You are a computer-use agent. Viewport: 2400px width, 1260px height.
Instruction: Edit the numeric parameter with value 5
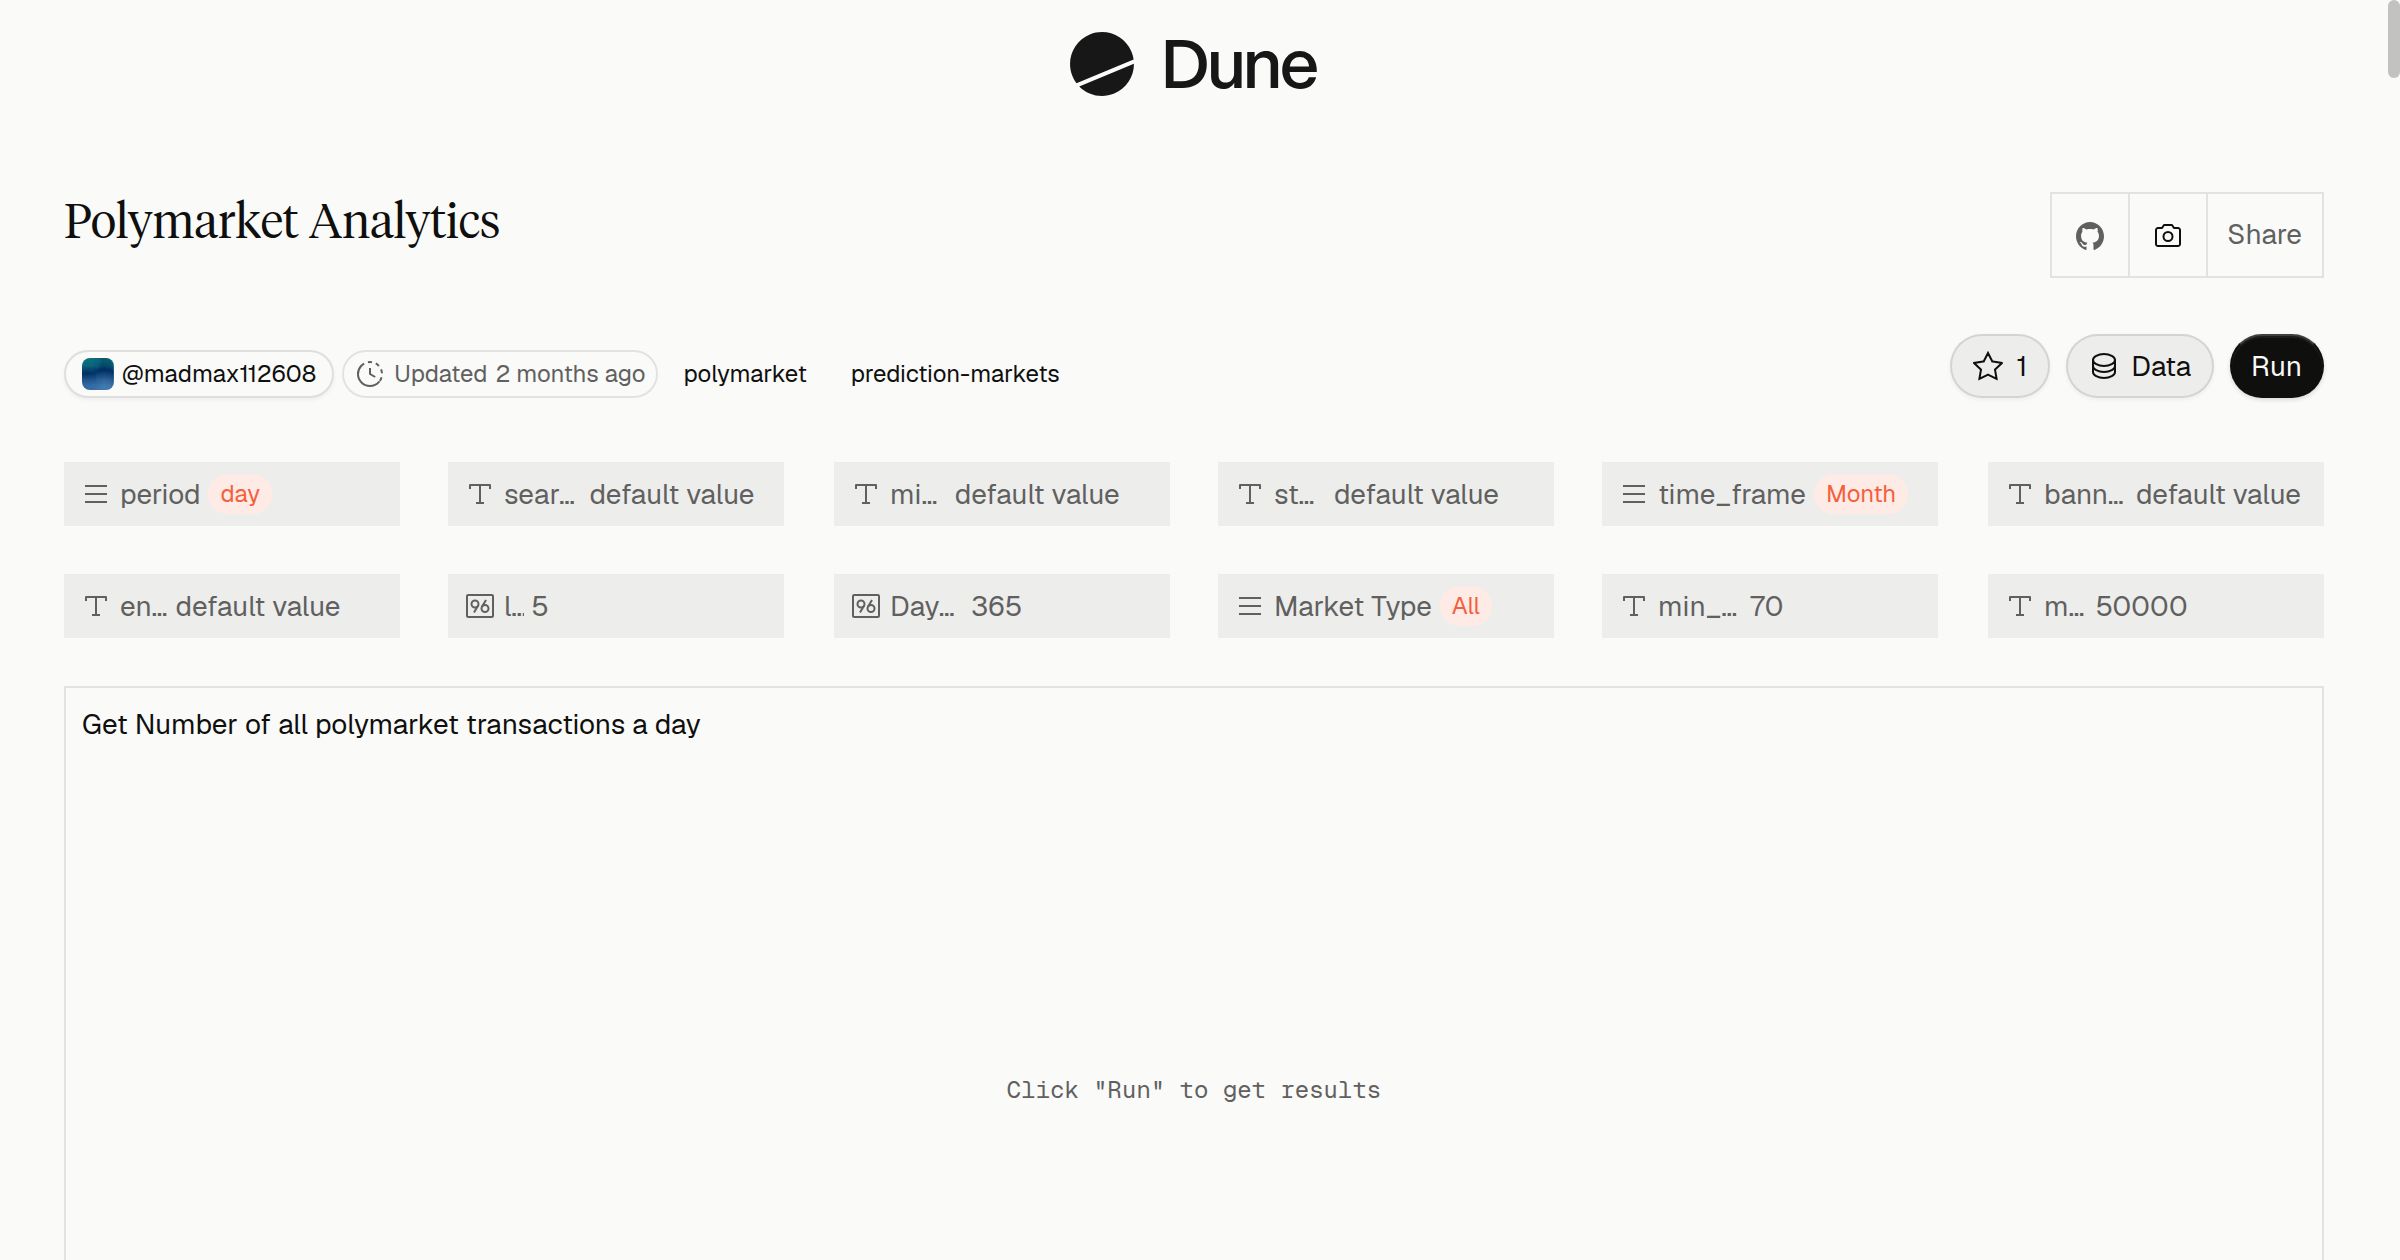pos(616,606)
